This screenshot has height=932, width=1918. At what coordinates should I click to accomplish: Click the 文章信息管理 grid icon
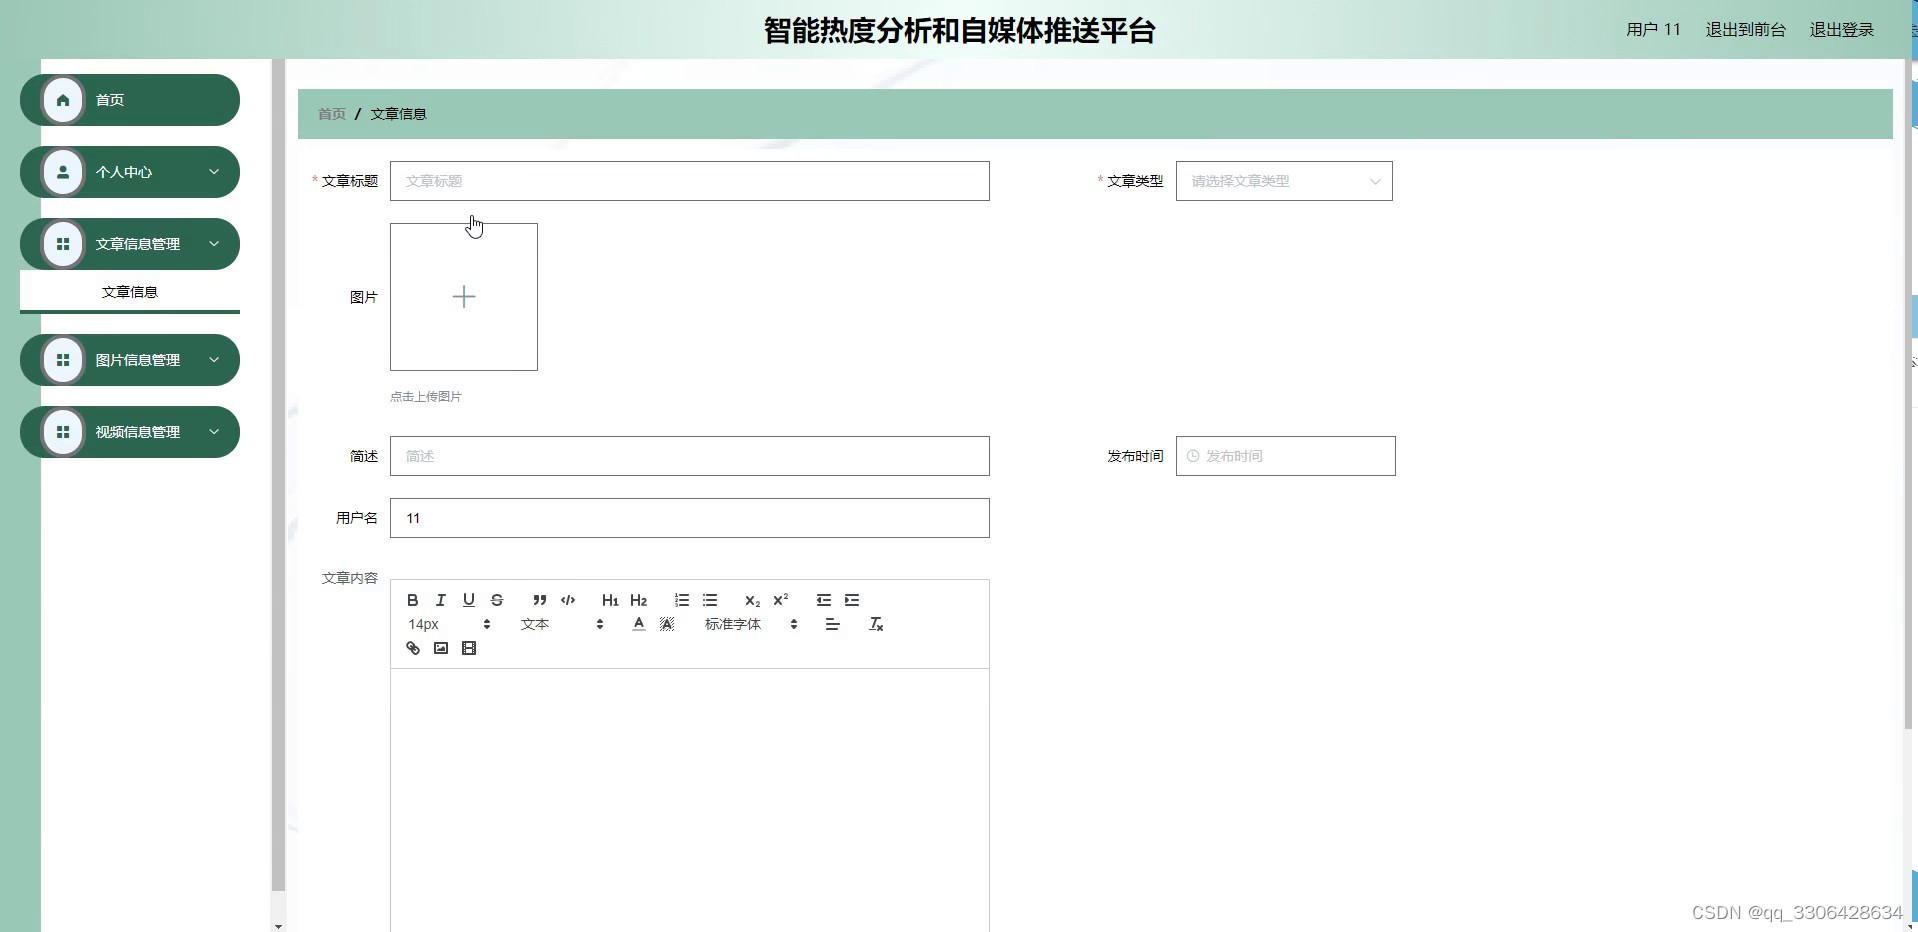tap(63, 244)
